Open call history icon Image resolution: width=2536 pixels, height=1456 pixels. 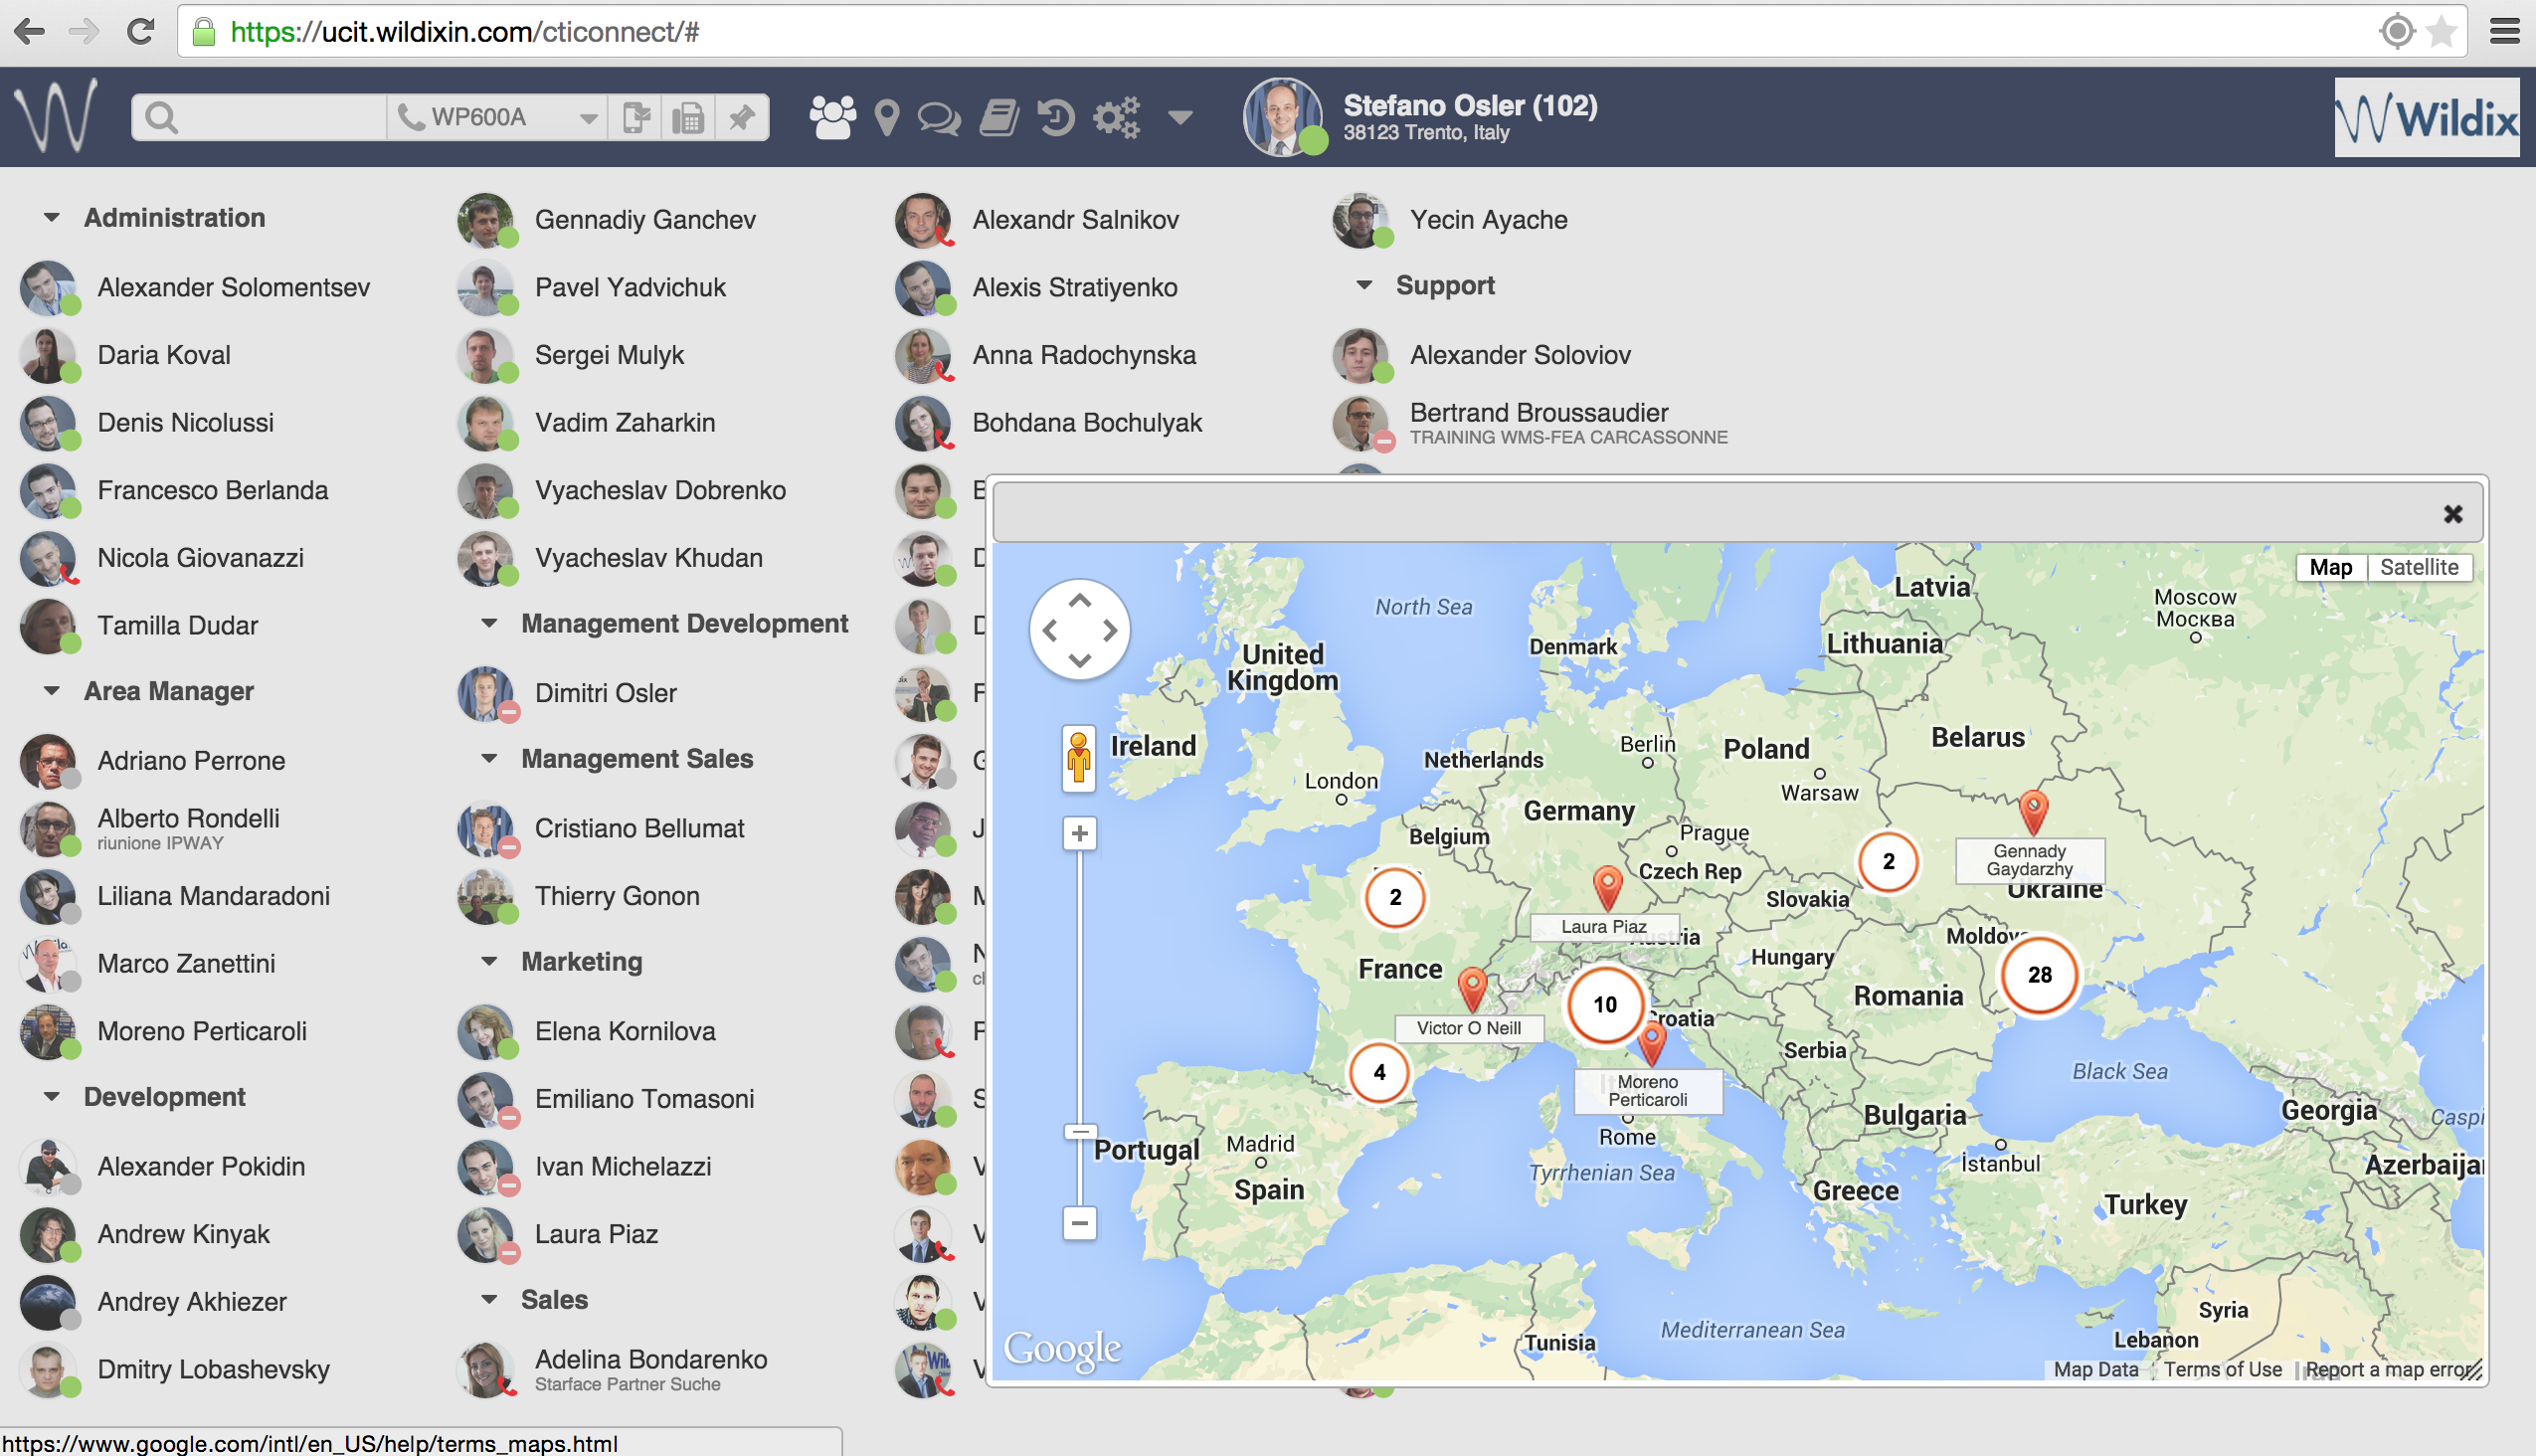1055,118
